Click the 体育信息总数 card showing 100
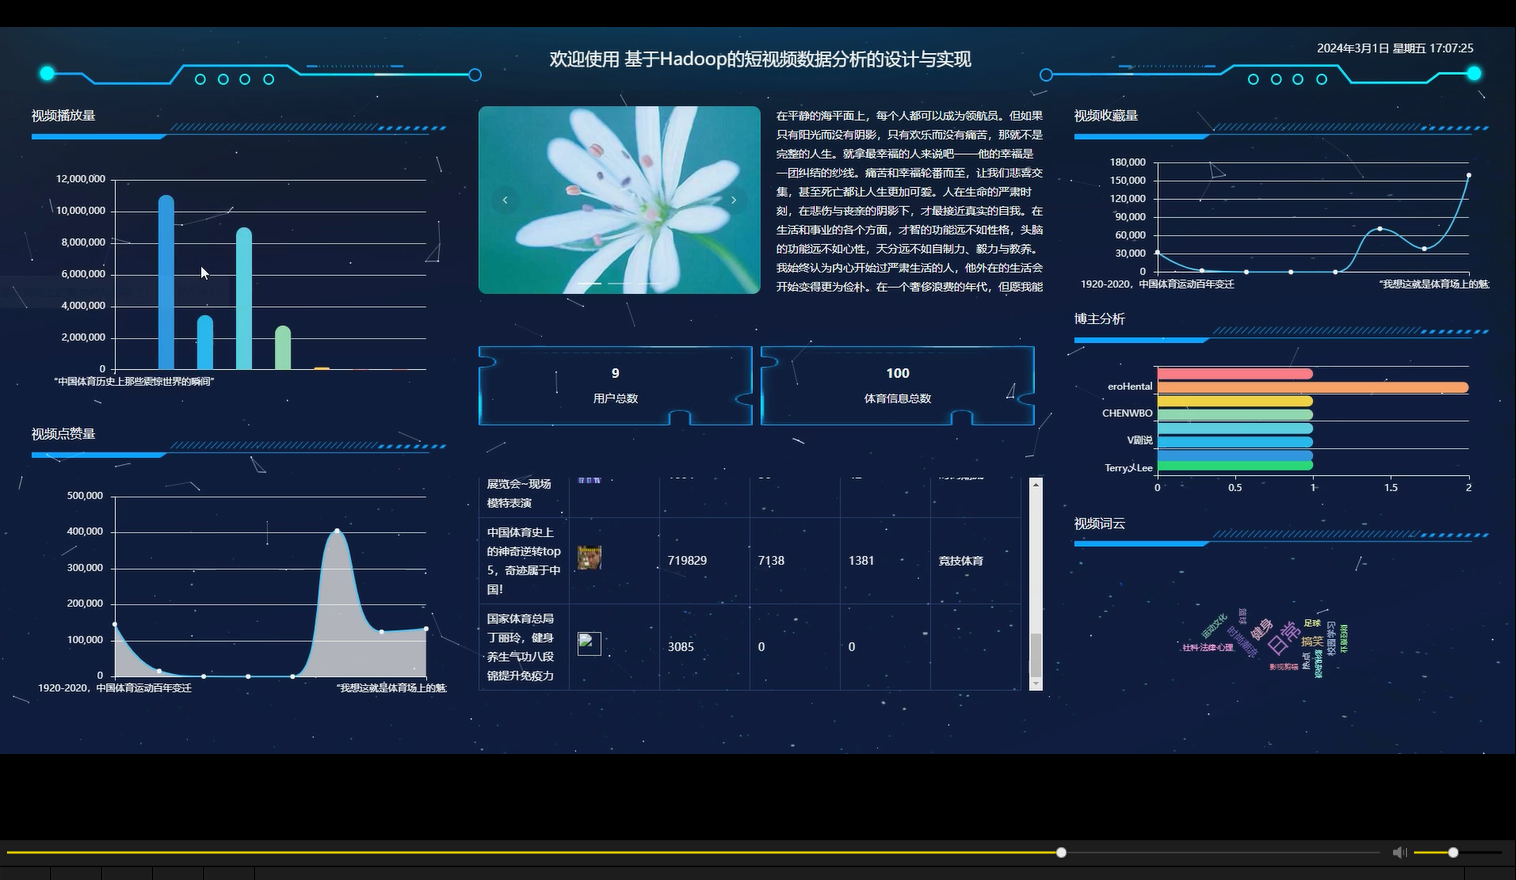Image resolution: width=1516 pixels, height=880 pixels. [897, 386]
